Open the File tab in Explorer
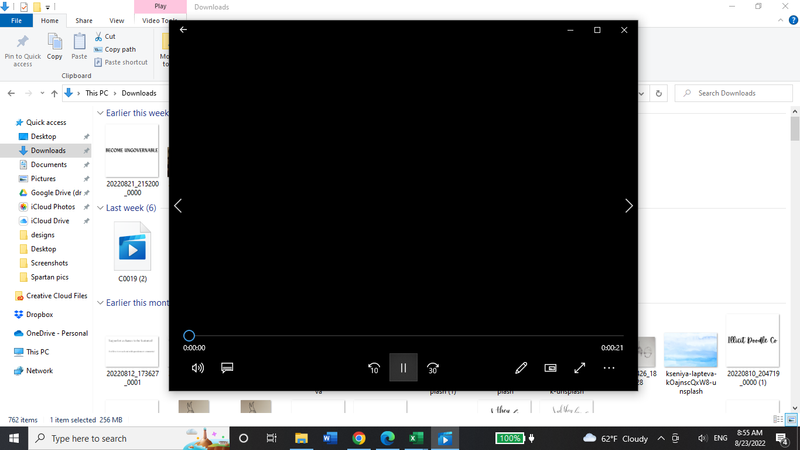Viewport: 800px width, 450px height. coord(16,20)
